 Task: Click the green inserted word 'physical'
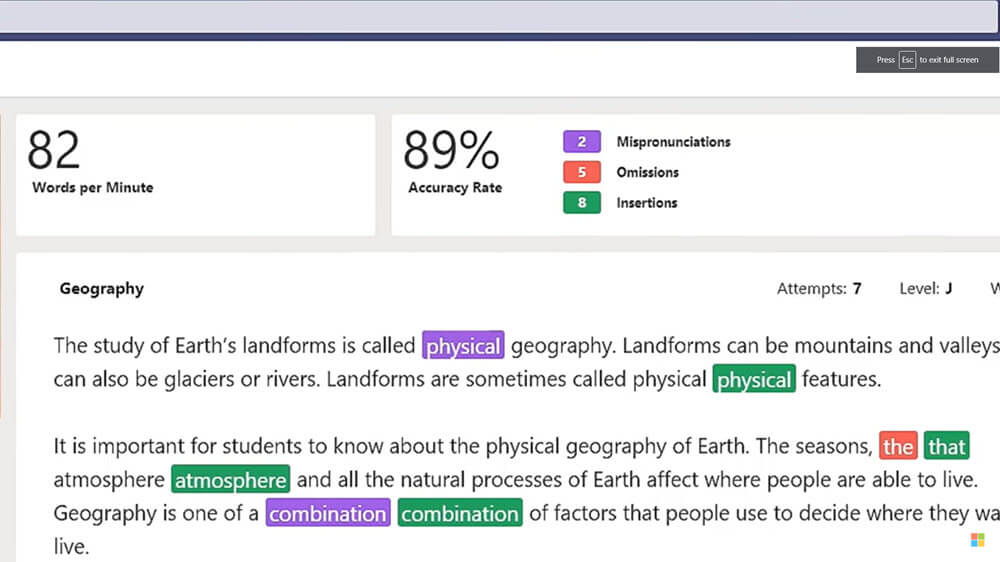coord(754,379)
